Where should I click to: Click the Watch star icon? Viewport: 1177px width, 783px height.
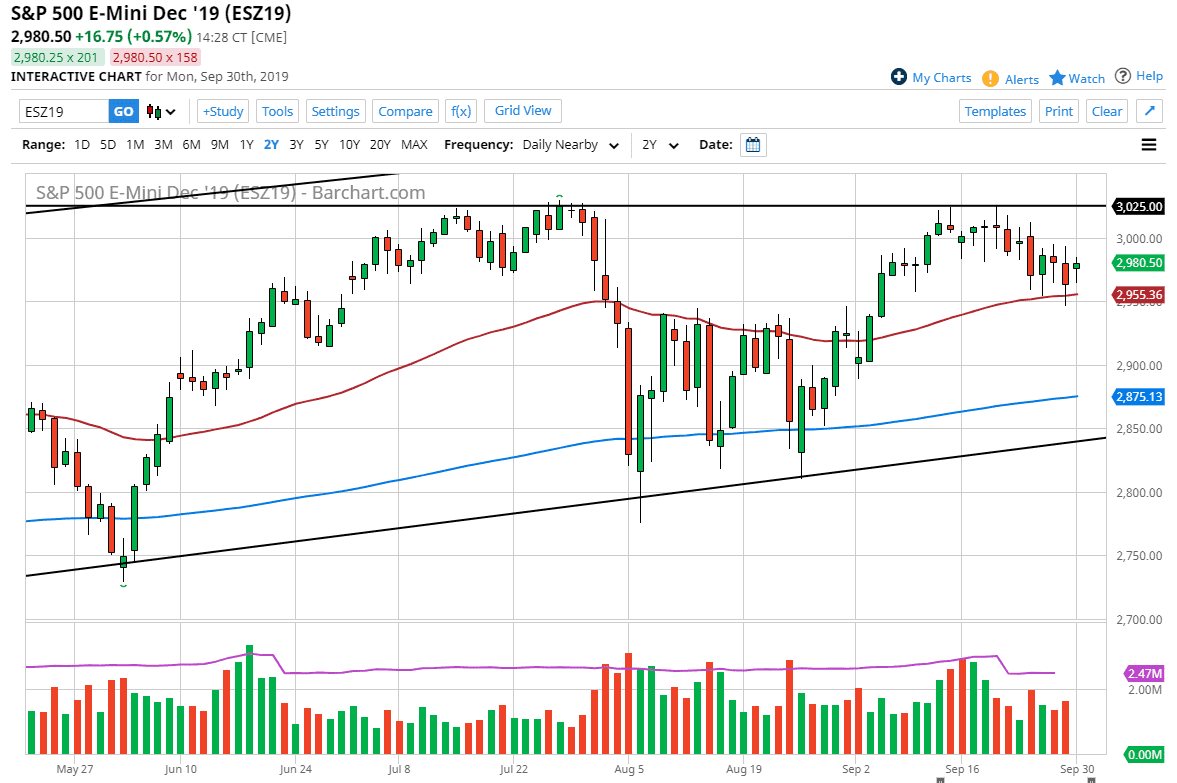(x=1057, y=77)
